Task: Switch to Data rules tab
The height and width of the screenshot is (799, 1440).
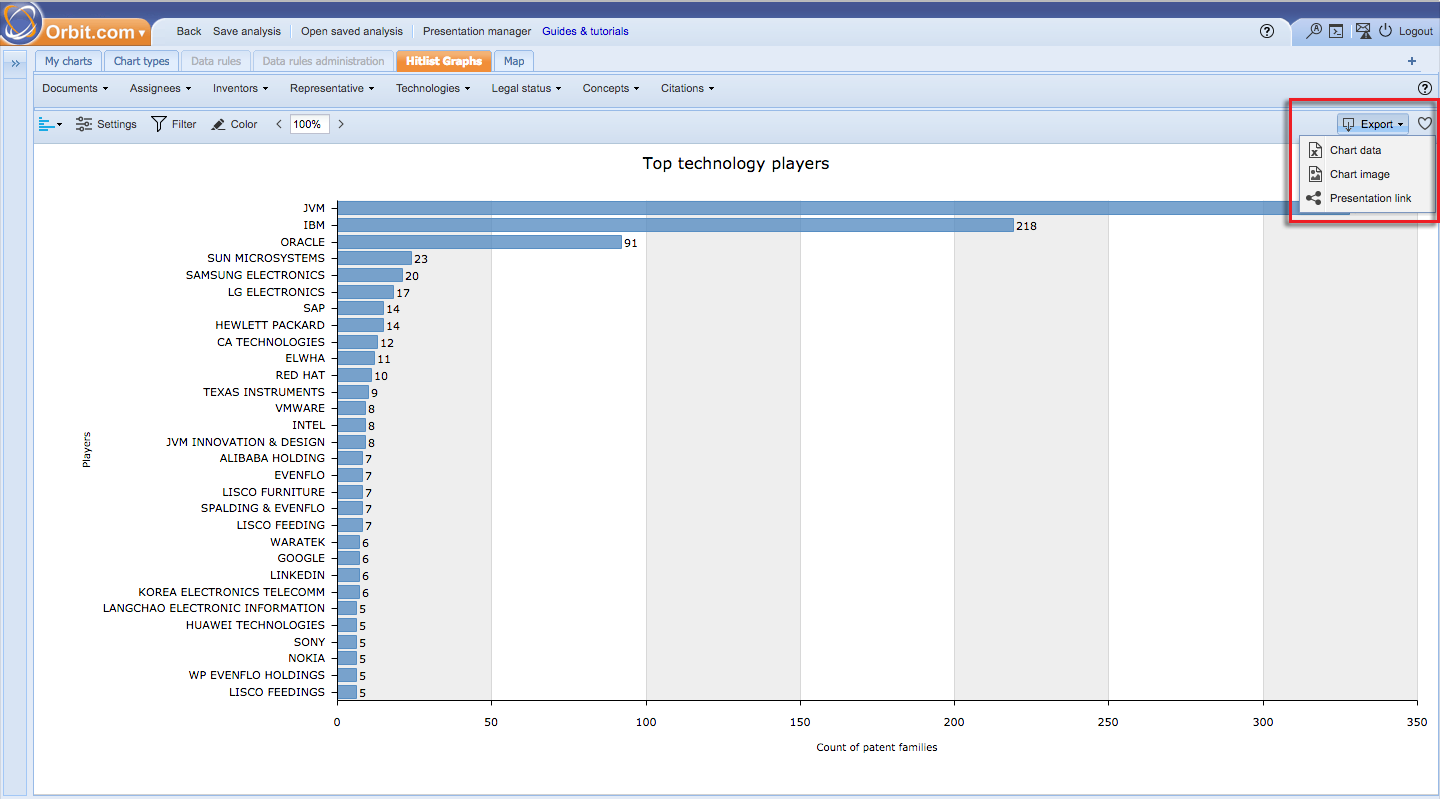Action: (x=216, y=61)
